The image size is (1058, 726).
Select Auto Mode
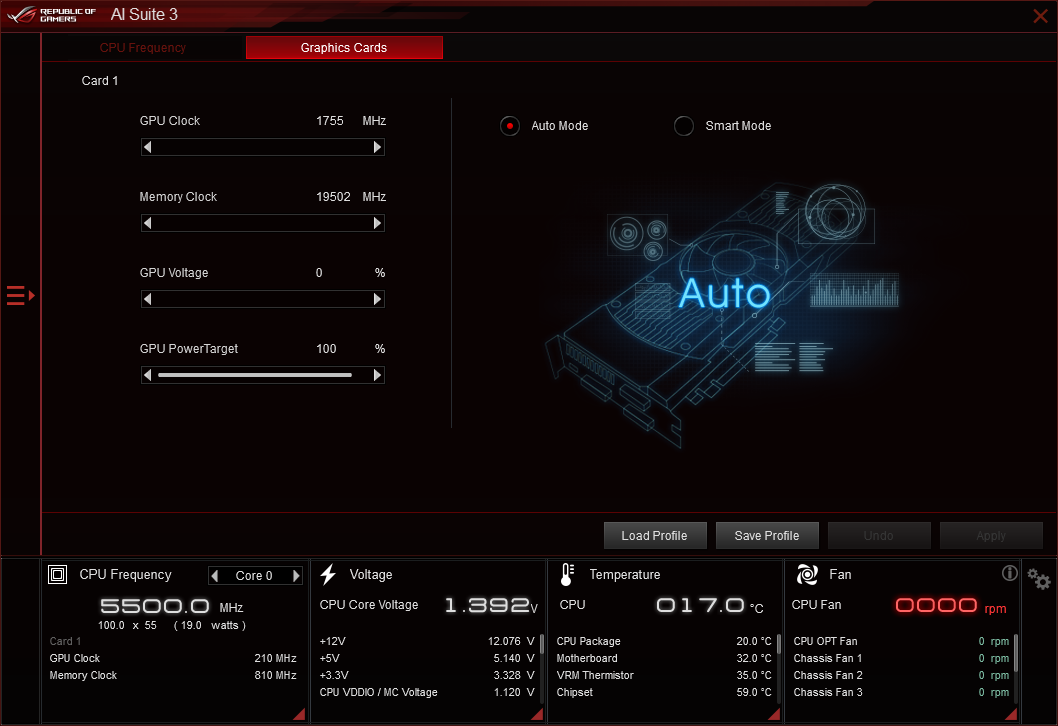[509, 126]
